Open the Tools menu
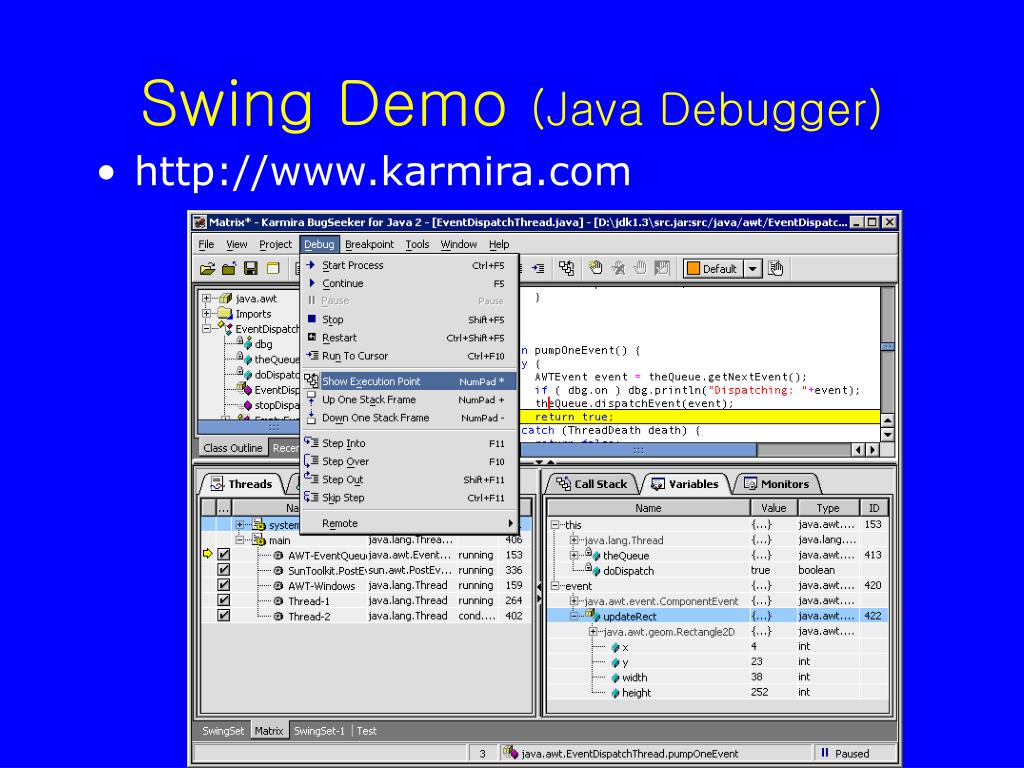The width and height of the screenshot is (1024, 768). (417, 244)
